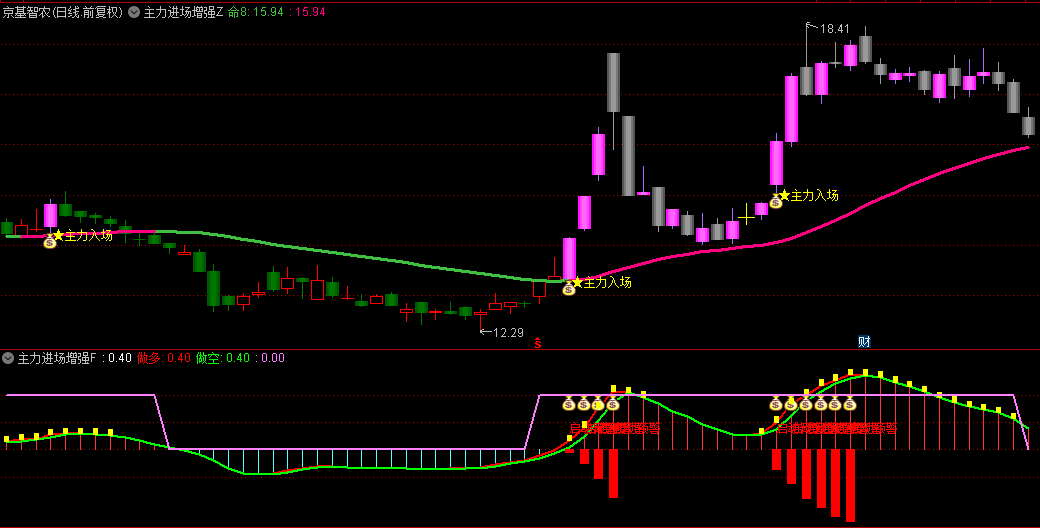Viewport: 1040px width, 528px height.
Task: Select the 主力进场增强Z indicator name
Action: [184, 12]
